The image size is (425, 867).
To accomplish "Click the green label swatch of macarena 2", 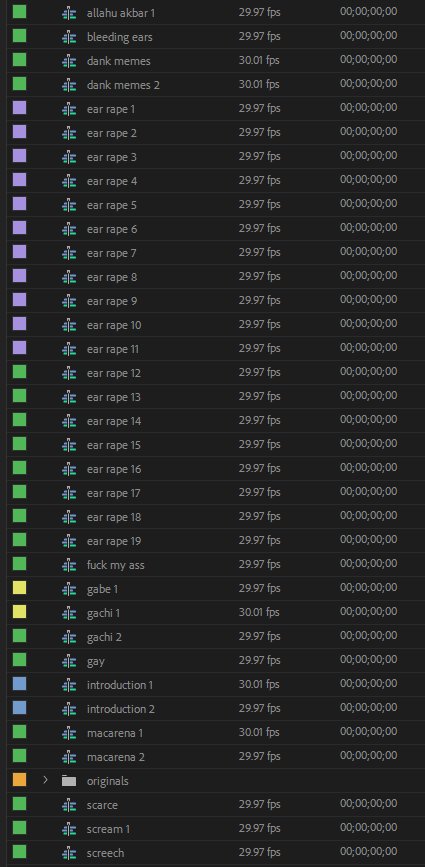I will (x=19, y=755).
